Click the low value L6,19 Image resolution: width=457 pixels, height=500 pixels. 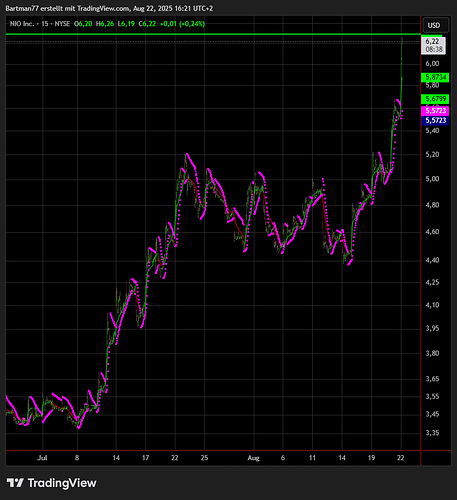126,24
